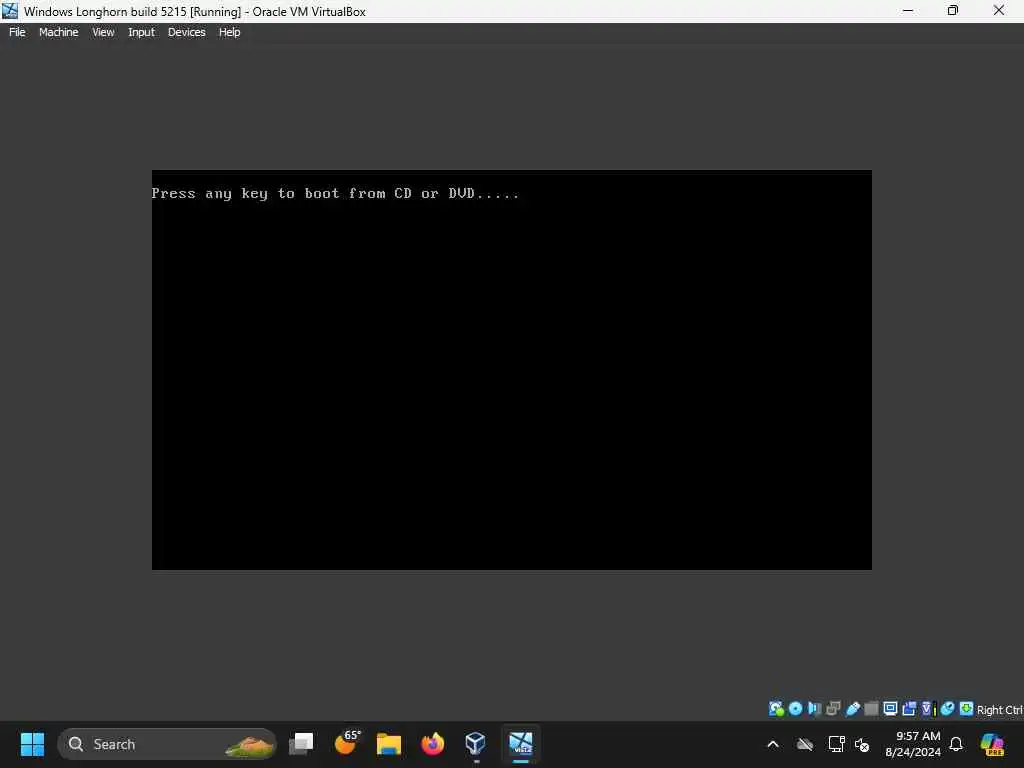Open the Machine menu

coord(58,32)
